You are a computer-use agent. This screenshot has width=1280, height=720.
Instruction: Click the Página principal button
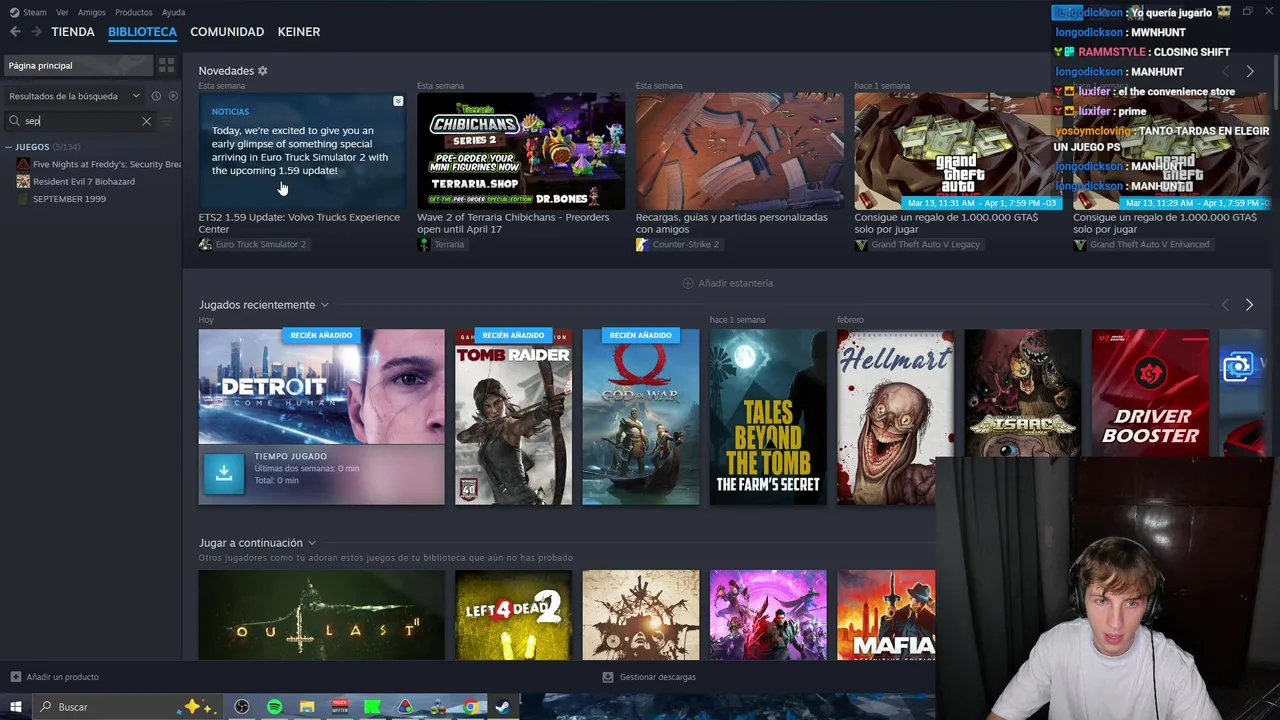78,65
